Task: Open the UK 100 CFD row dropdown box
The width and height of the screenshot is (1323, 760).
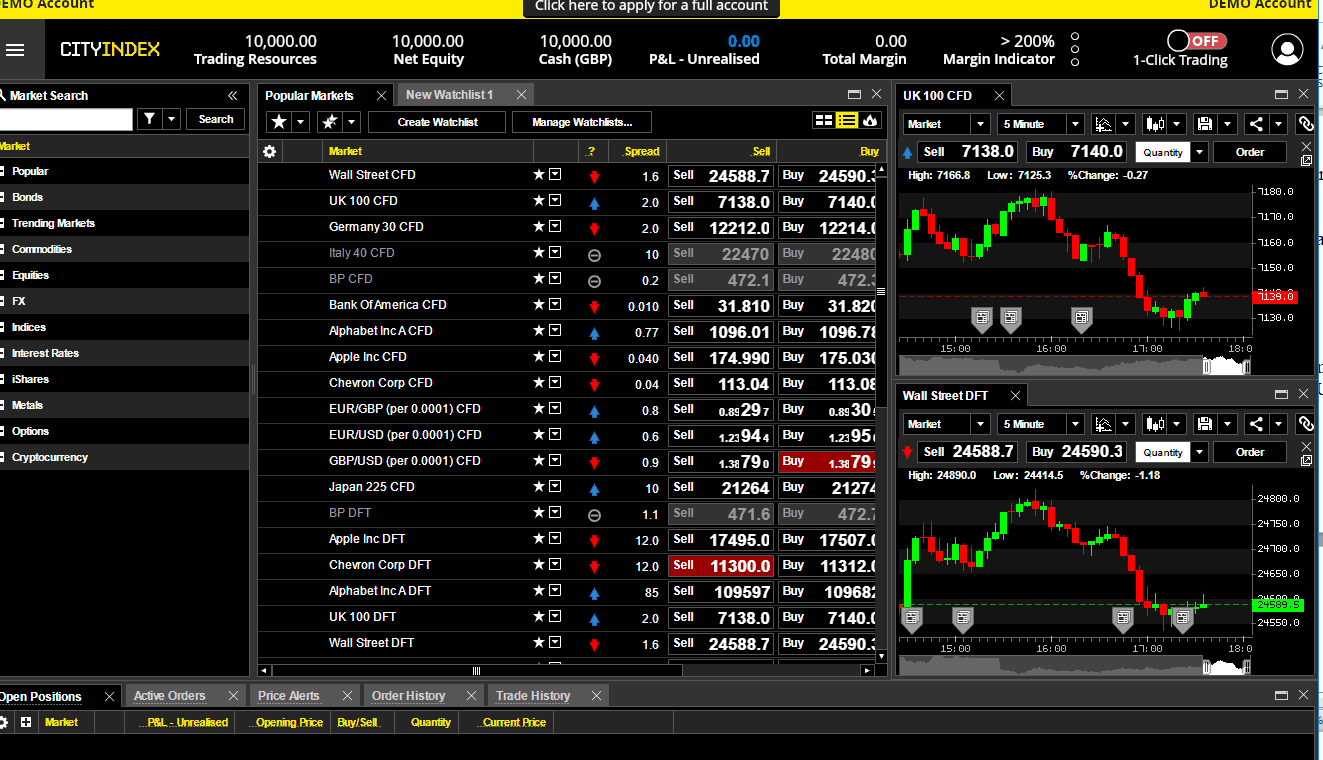Action: tap(555, 201)
